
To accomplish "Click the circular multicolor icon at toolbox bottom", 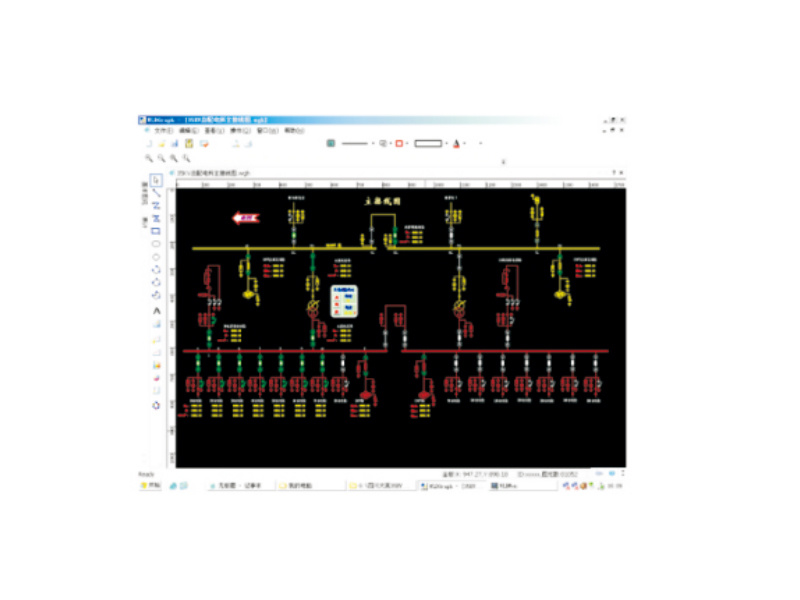I will click(x=156, y=405).
